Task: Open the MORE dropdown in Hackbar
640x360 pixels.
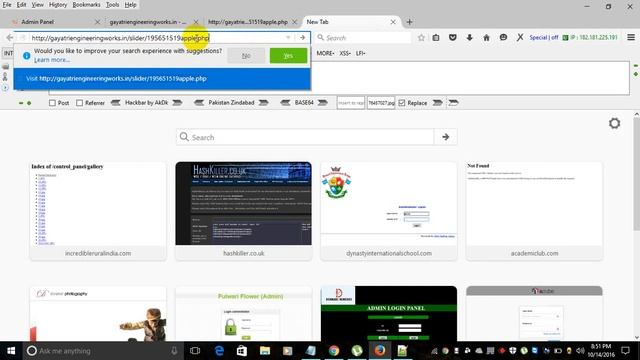Action: 325,53
